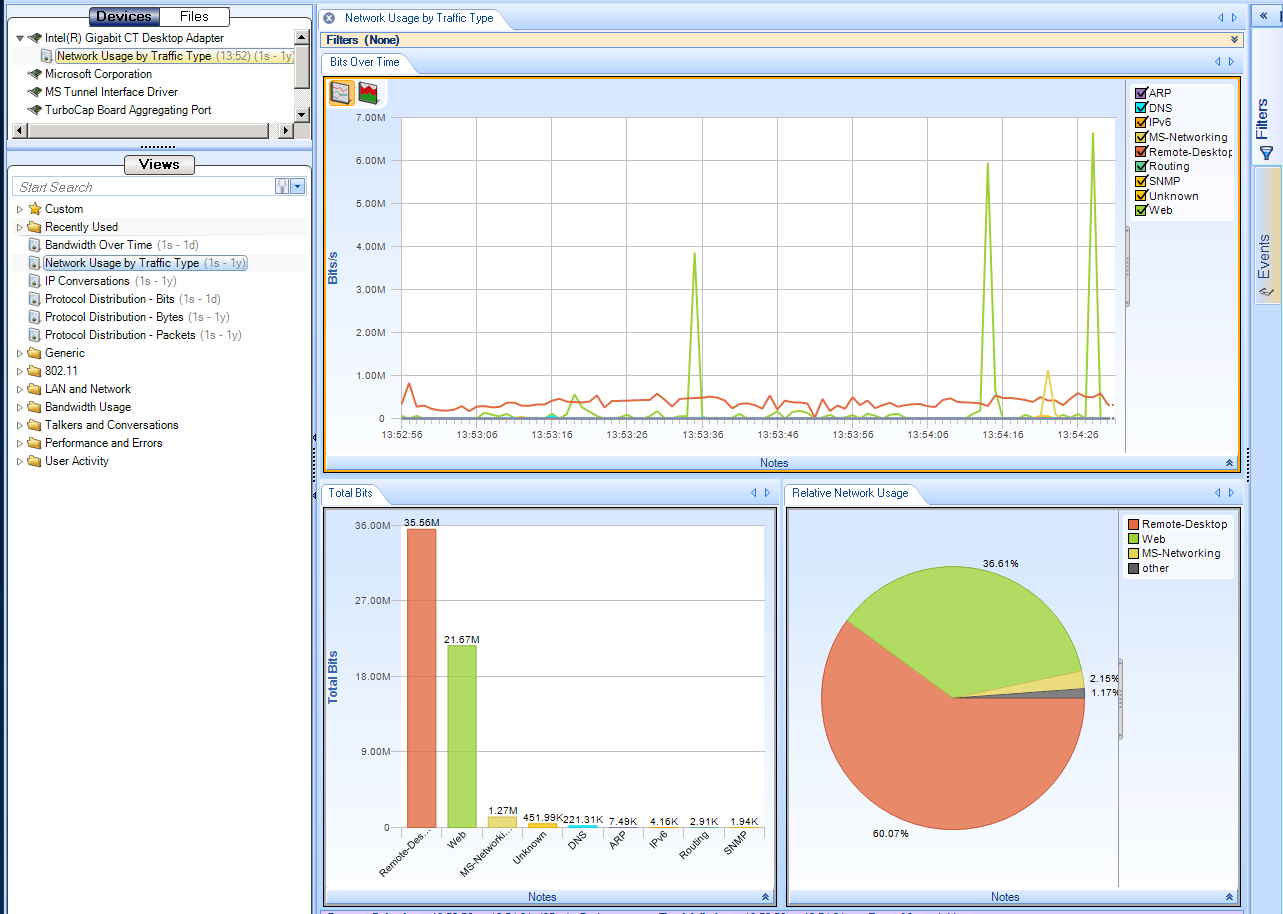Image resolution: width=1283 pixels, height=914 pixels.
Task: Toggle the ARP series checkbox
Action: pyautogui.click(x=1141, y=93)
